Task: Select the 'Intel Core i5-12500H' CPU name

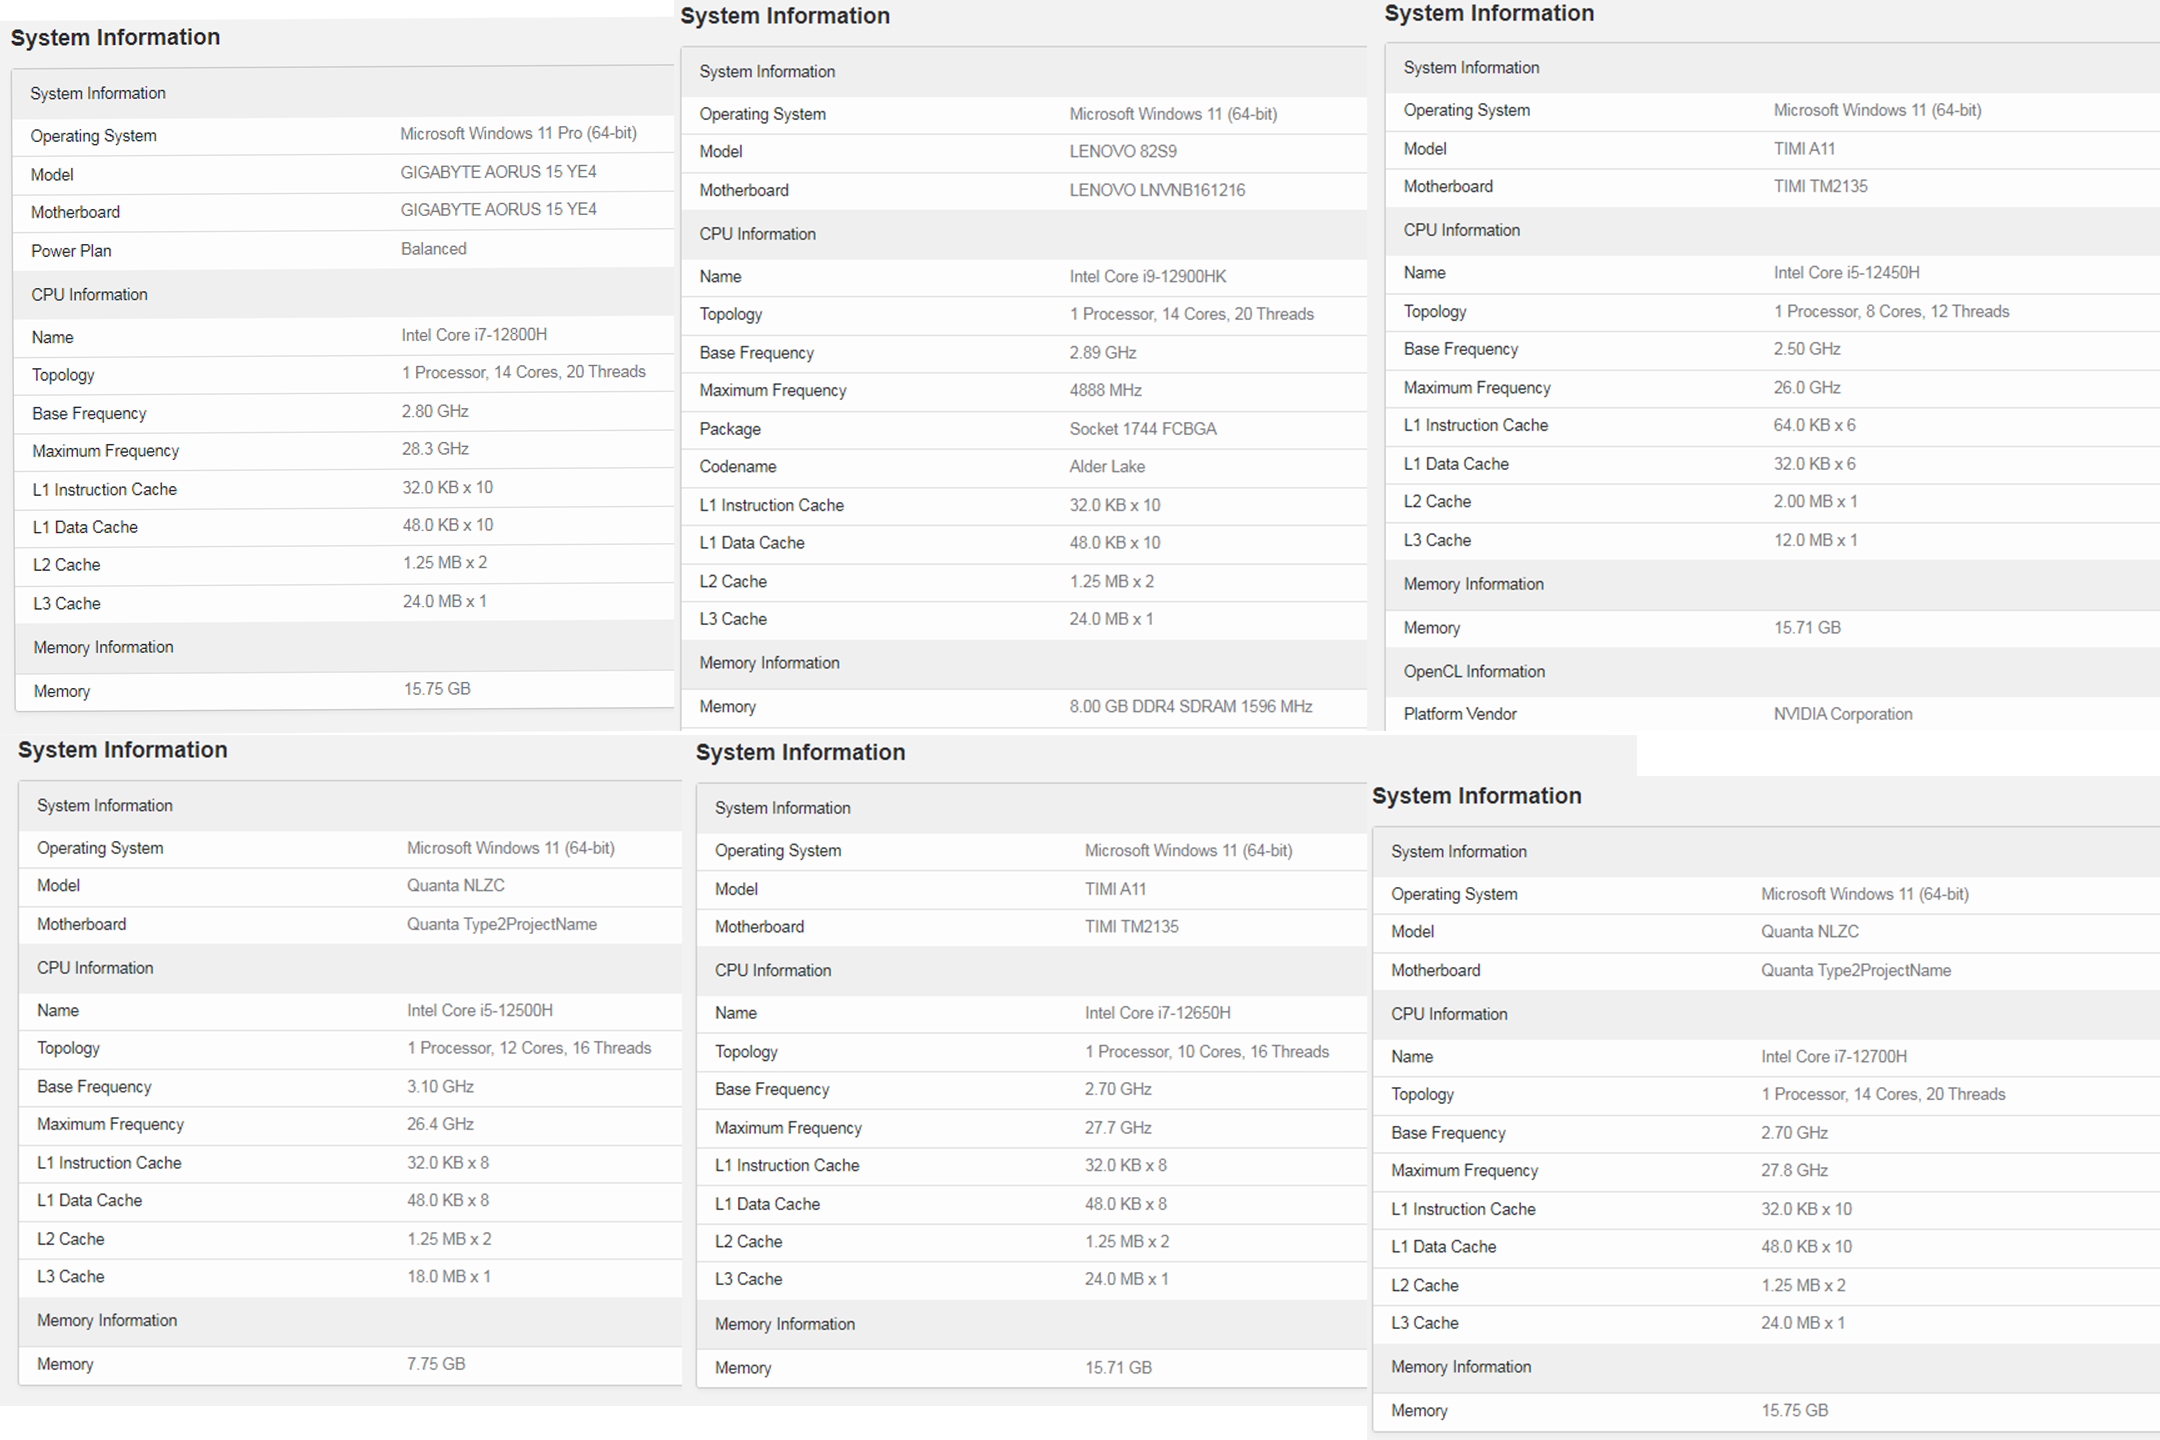Action: [480, 1010]
